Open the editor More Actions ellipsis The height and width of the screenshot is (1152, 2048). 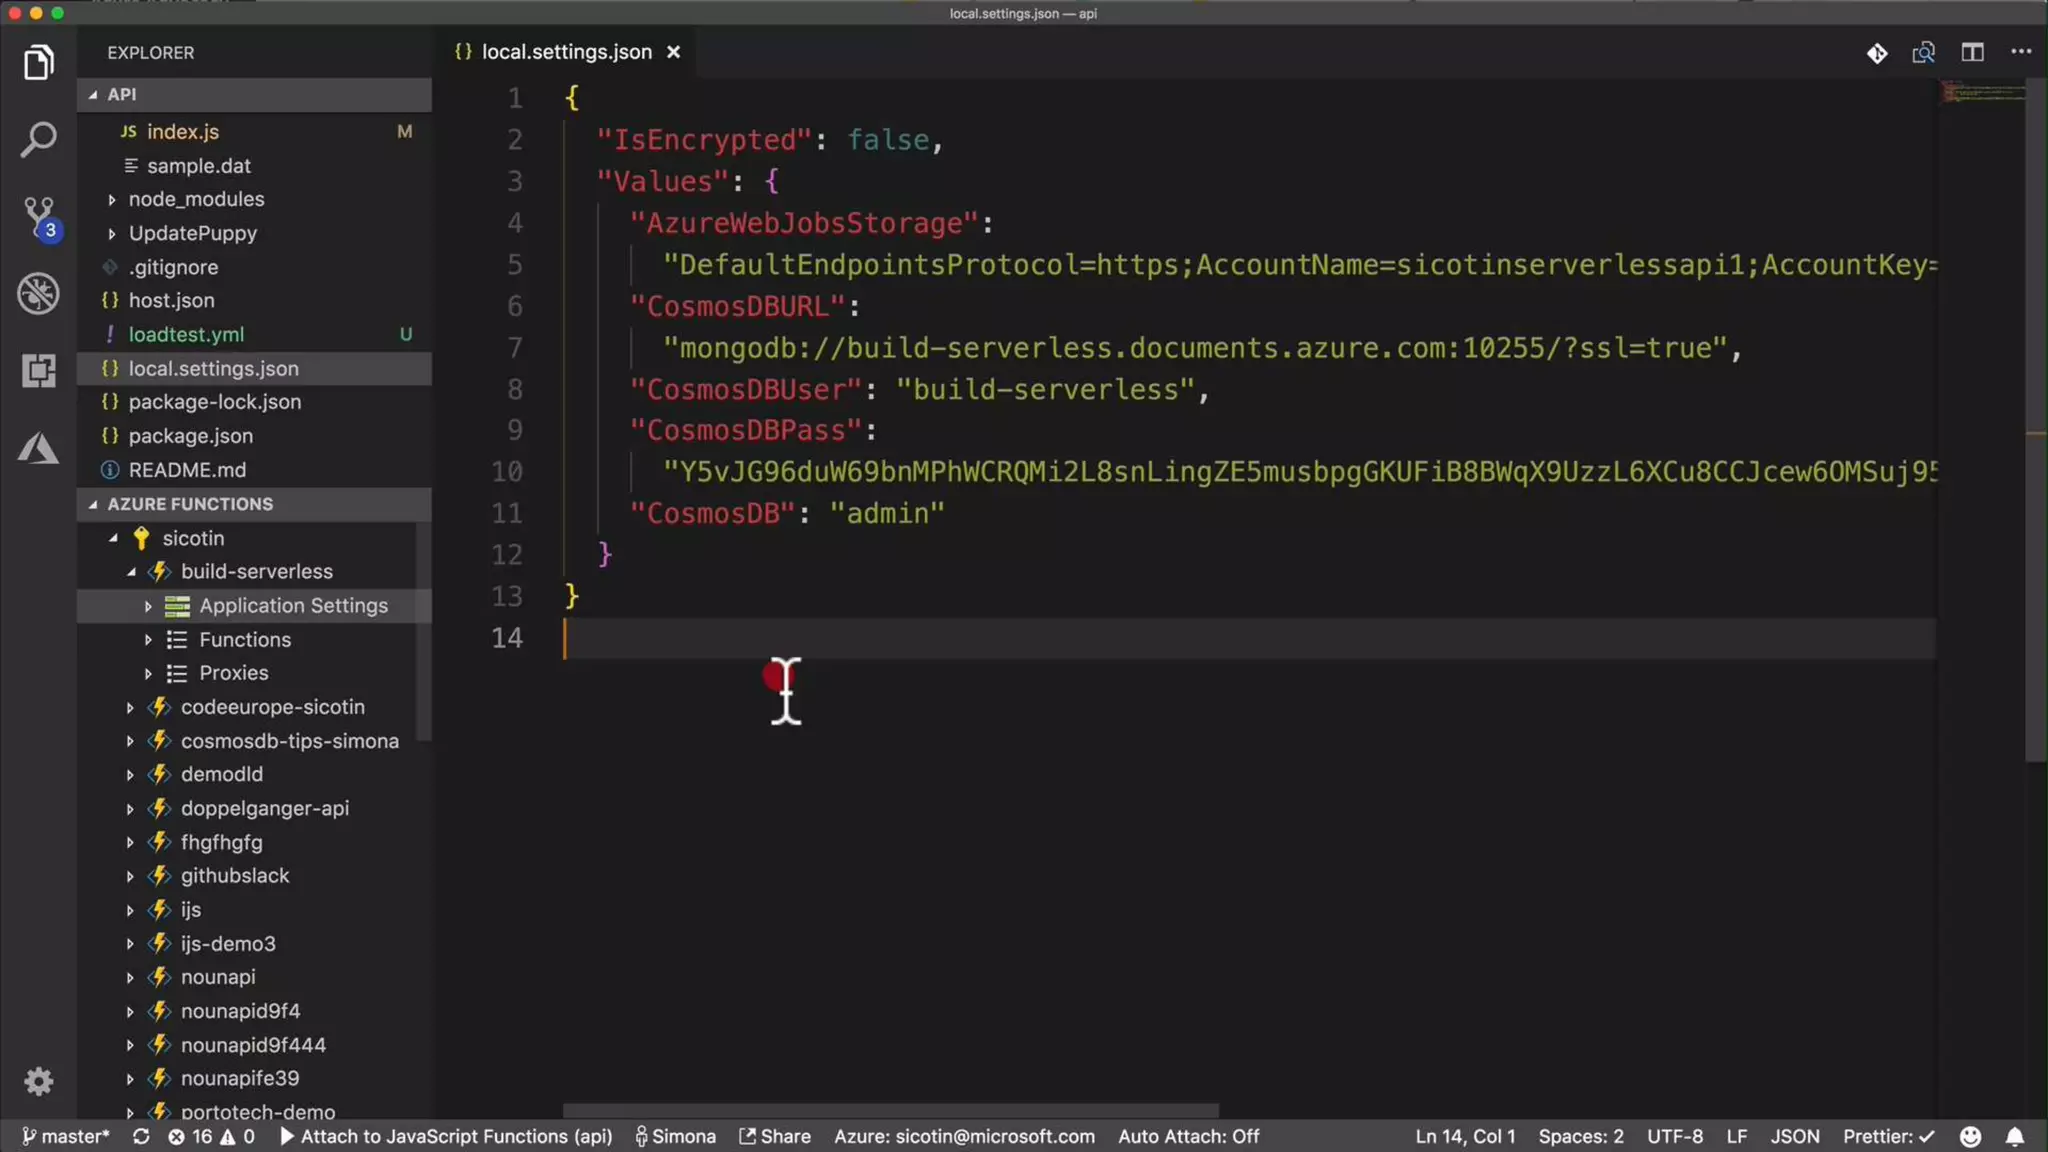click(2021, 52)
